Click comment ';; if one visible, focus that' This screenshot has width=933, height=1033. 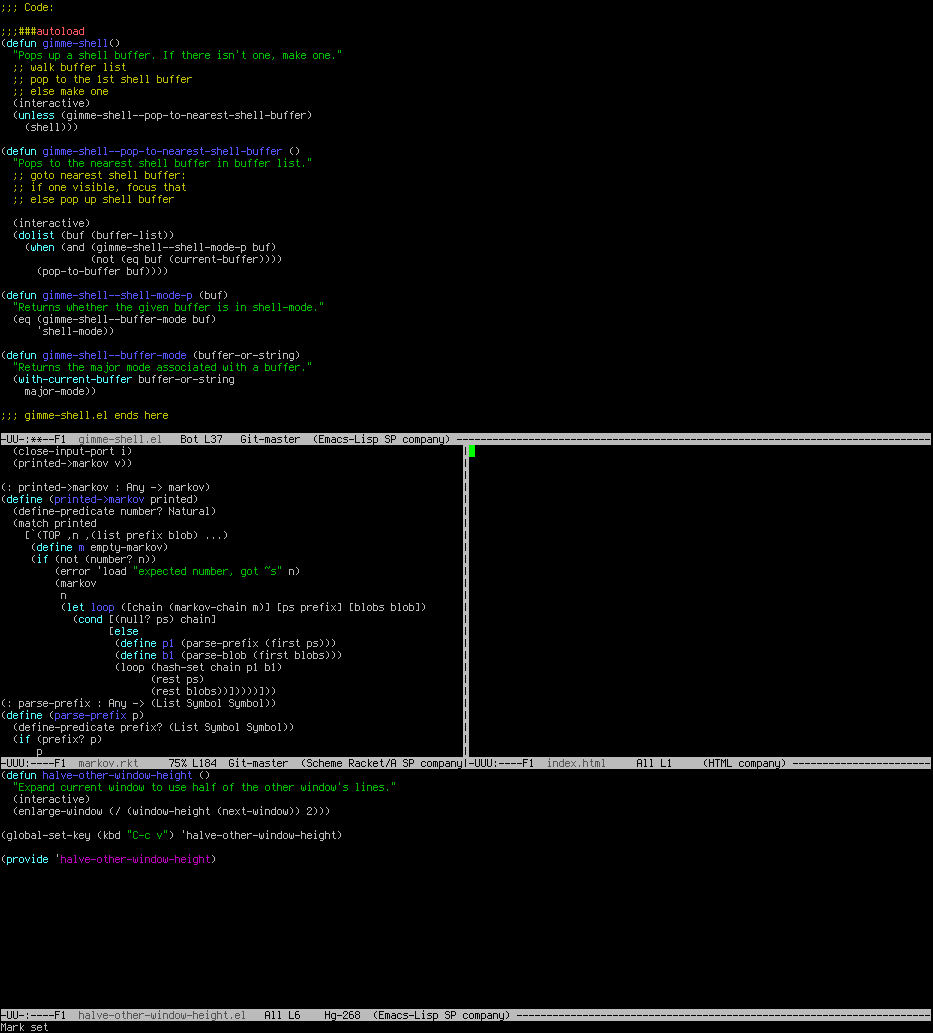pos(99,187)
